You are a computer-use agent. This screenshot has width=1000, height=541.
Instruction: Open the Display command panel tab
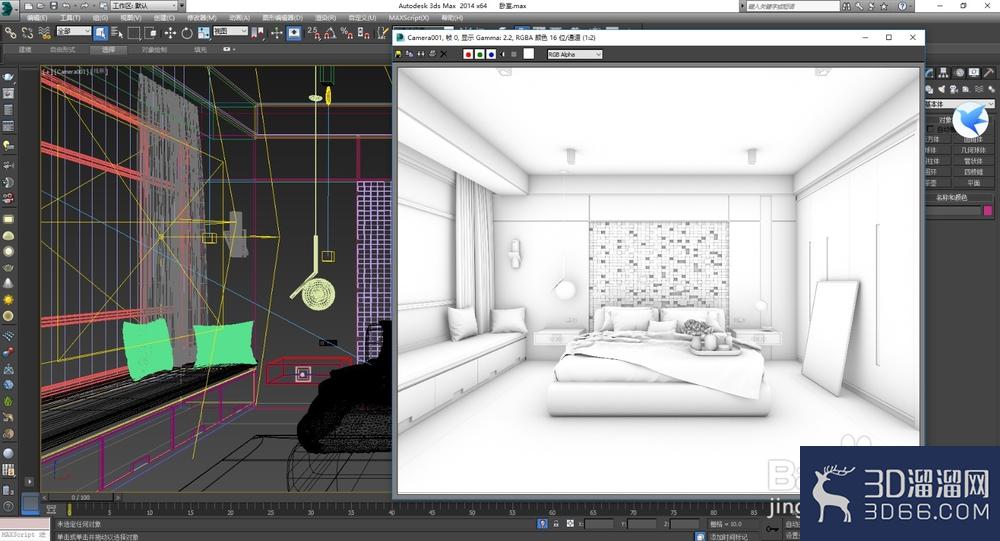pyautogui.click(x=974, y=73)
